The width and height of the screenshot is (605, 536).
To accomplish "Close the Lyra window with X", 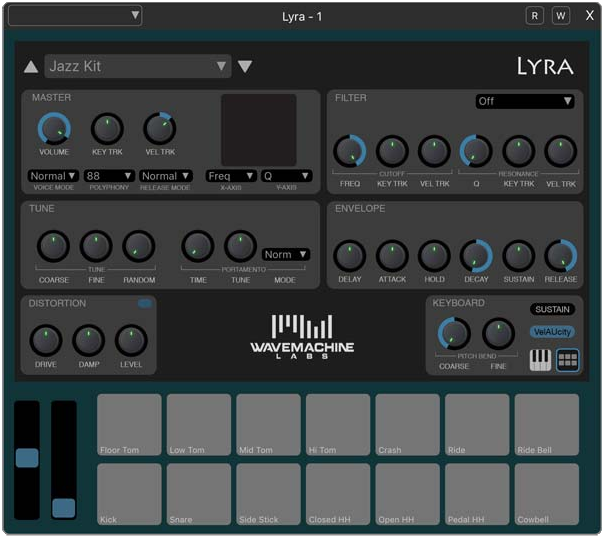I will coord(590,16).
